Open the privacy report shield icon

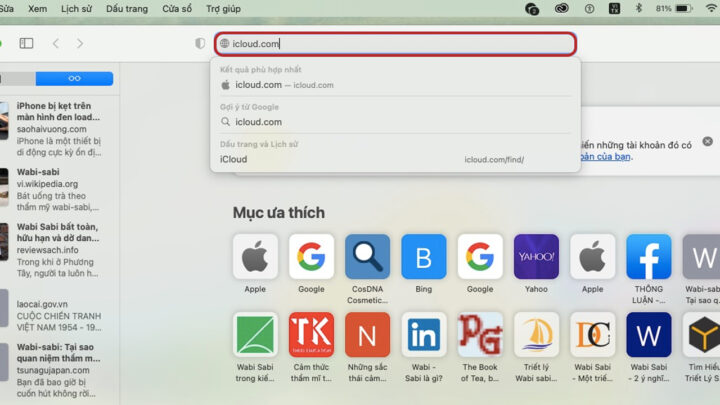click(x=200, y=43)
